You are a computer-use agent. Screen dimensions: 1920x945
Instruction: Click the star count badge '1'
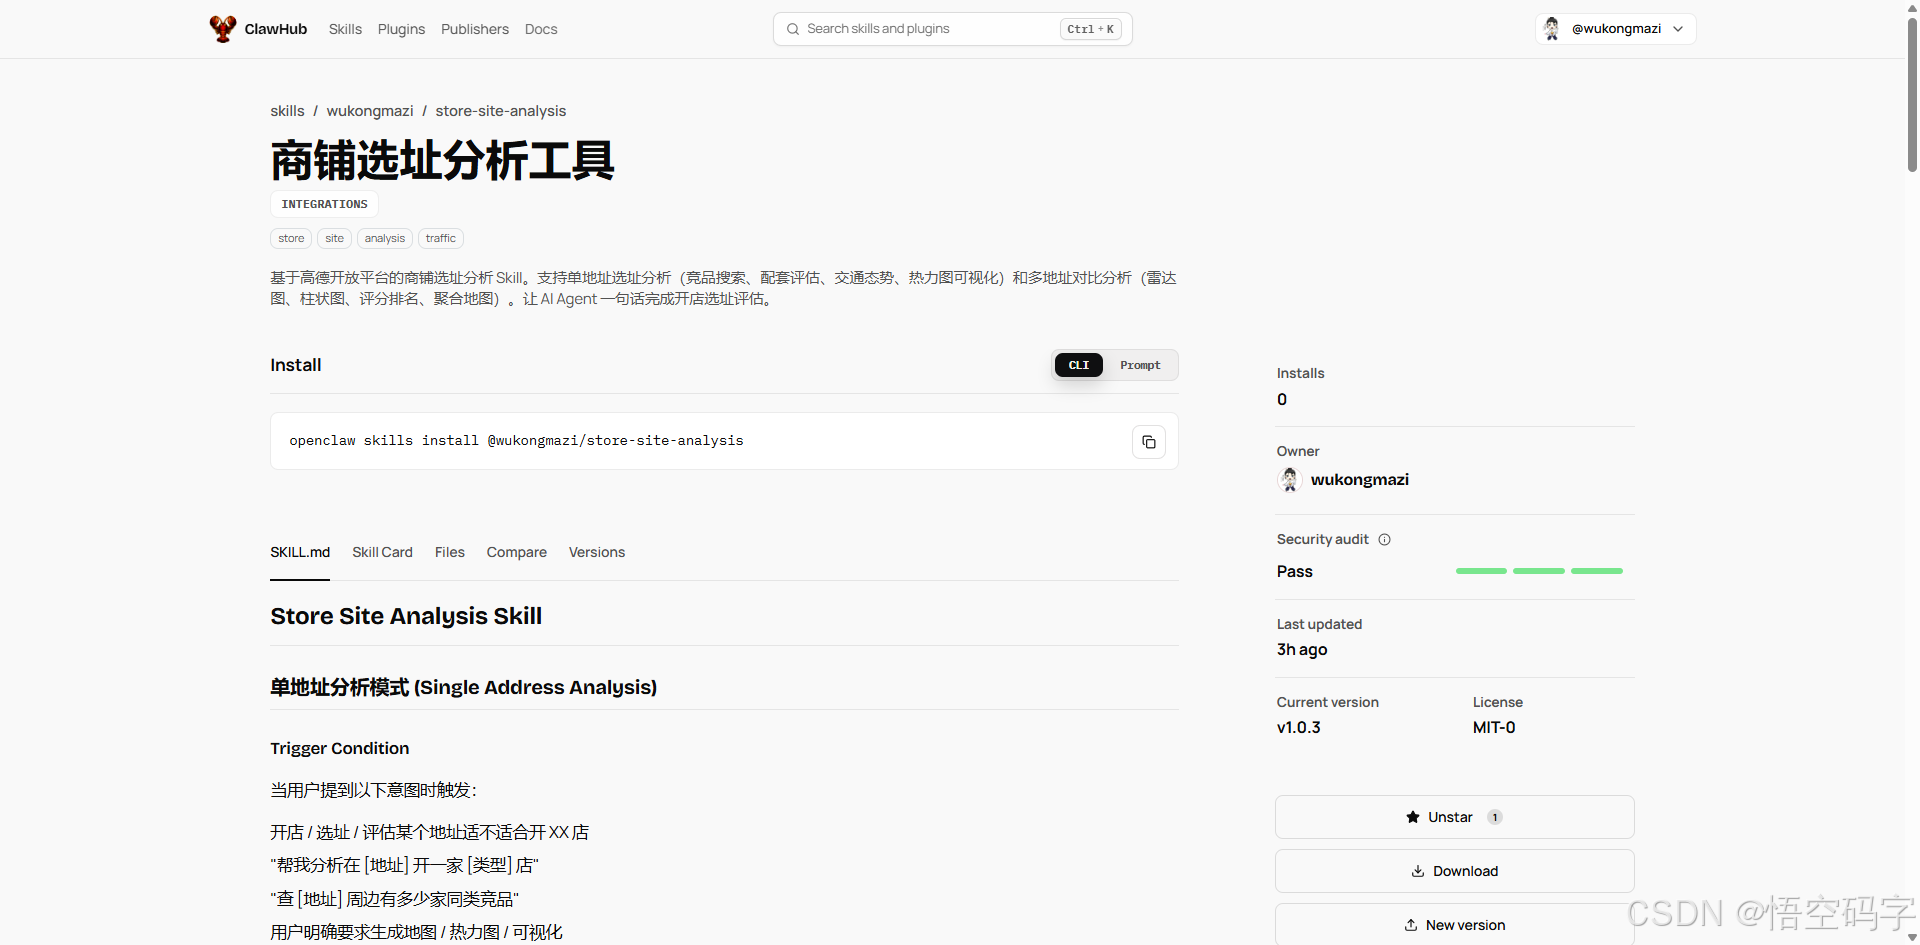pyautogui.click(x=1495, y=817)
